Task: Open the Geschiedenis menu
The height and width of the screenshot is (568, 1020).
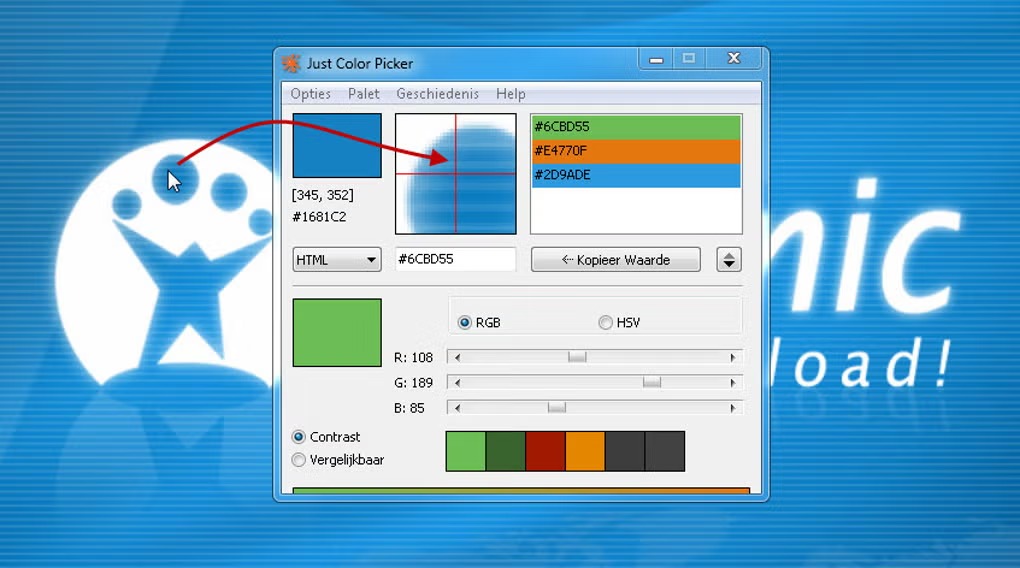Action: click(437, 94)
